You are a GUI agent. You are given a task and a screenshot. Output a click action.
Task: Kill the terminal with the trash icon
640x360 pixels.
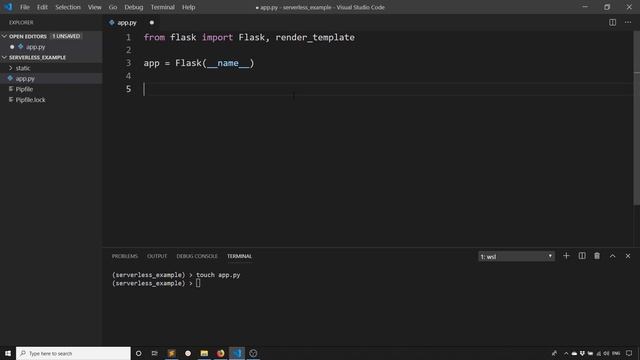597,256
